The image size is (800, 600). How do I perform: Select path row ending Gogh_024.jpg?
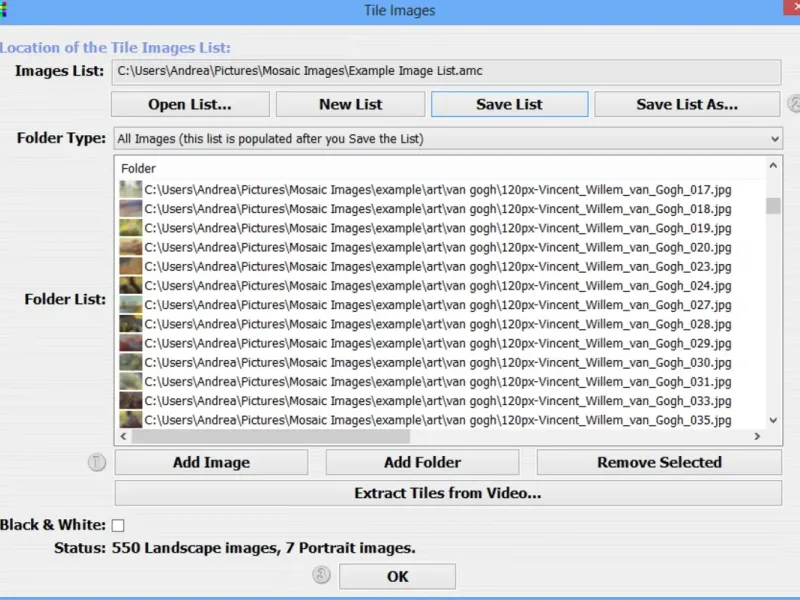(x=438, y=286)
